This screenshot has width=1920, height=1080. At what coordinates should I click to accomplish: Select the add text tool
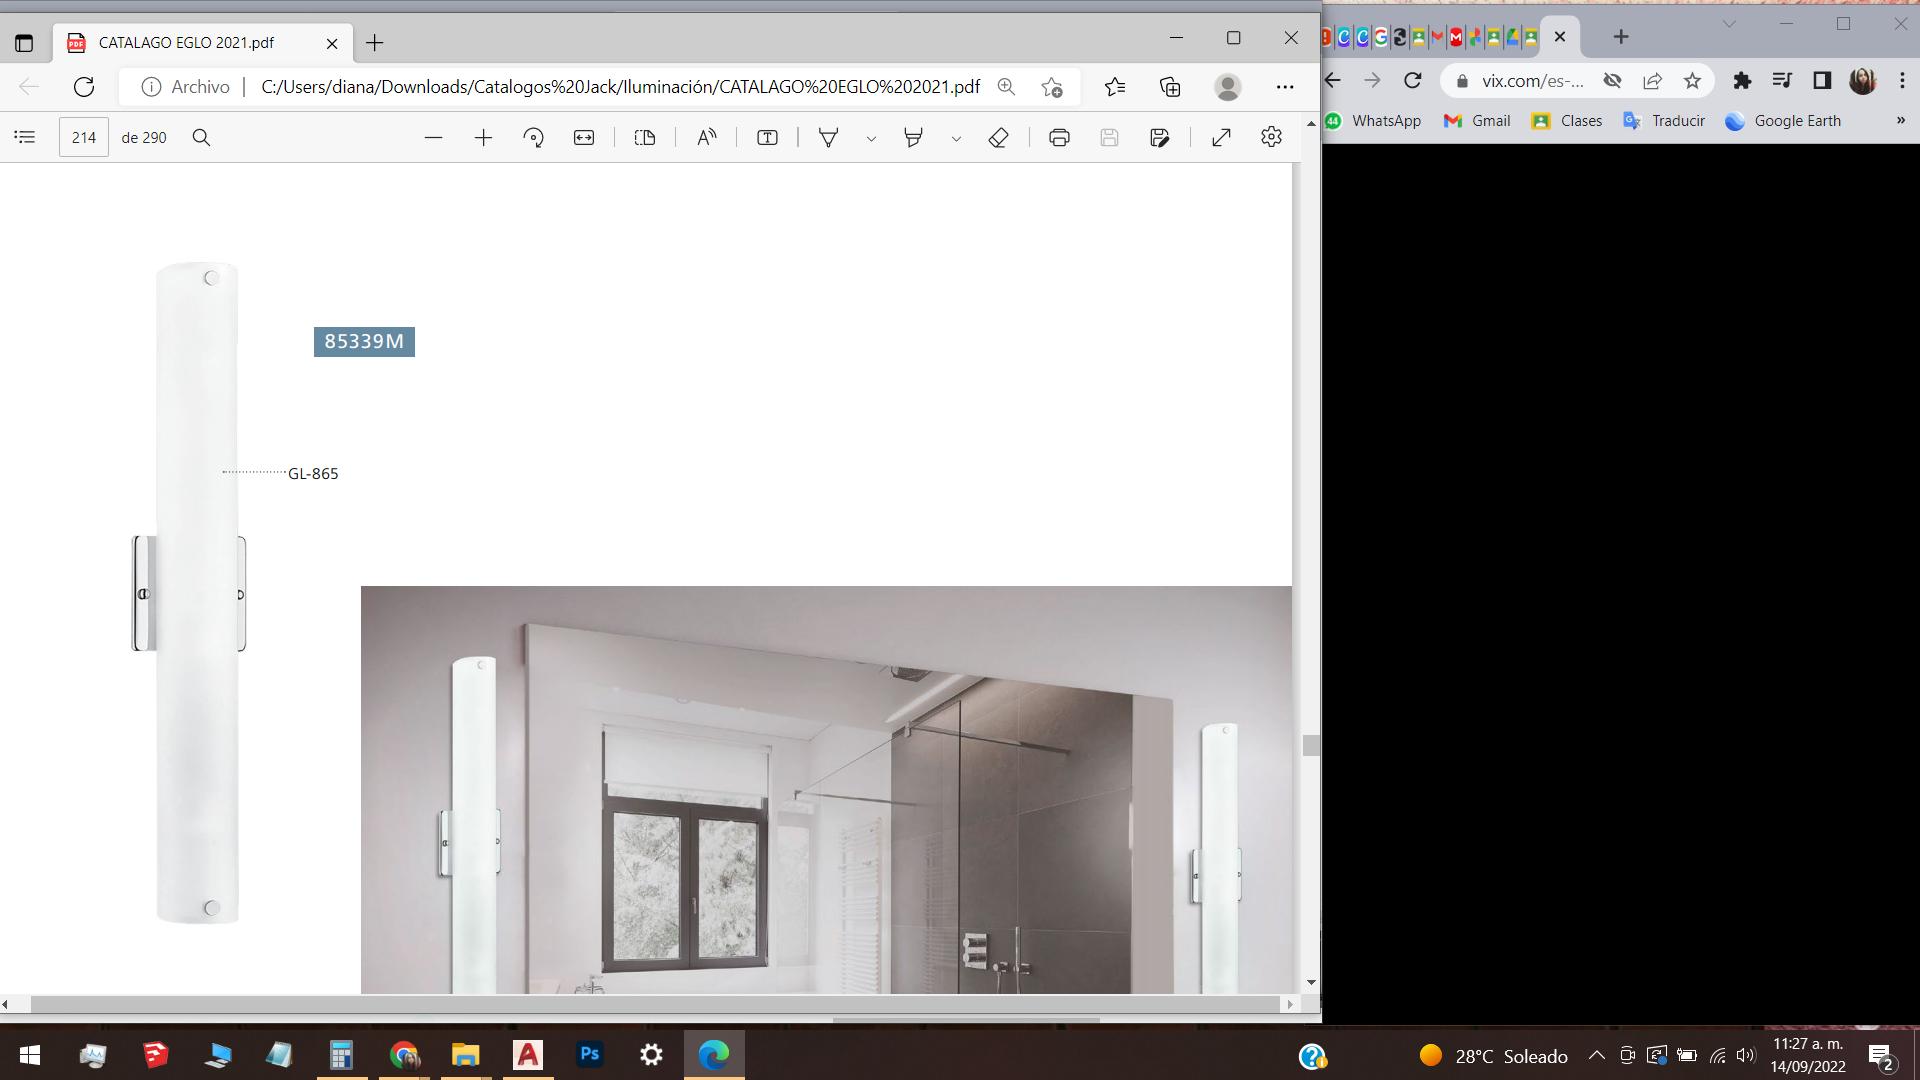tap(767, 138)
